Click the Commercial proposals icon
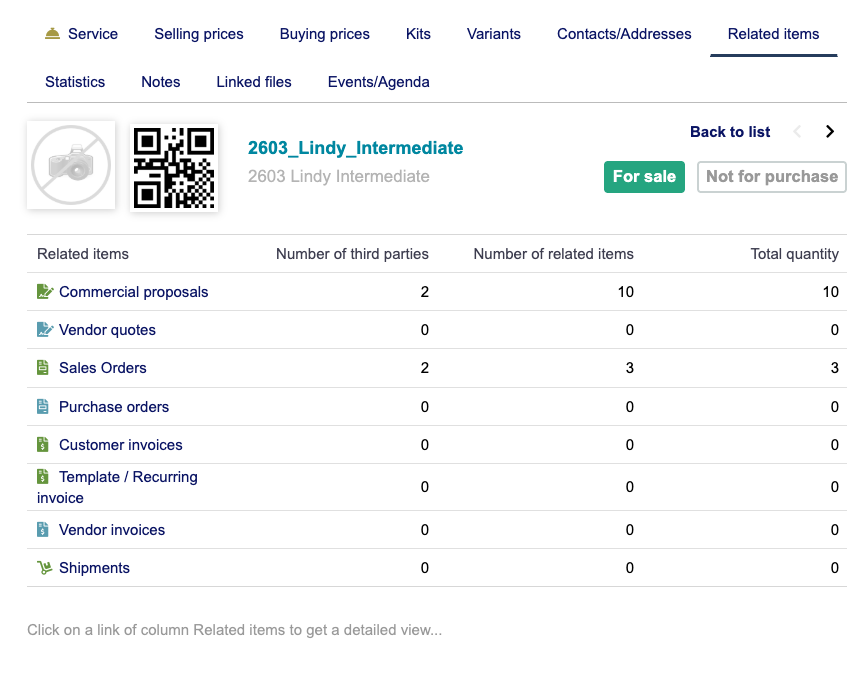 point(44,292)
